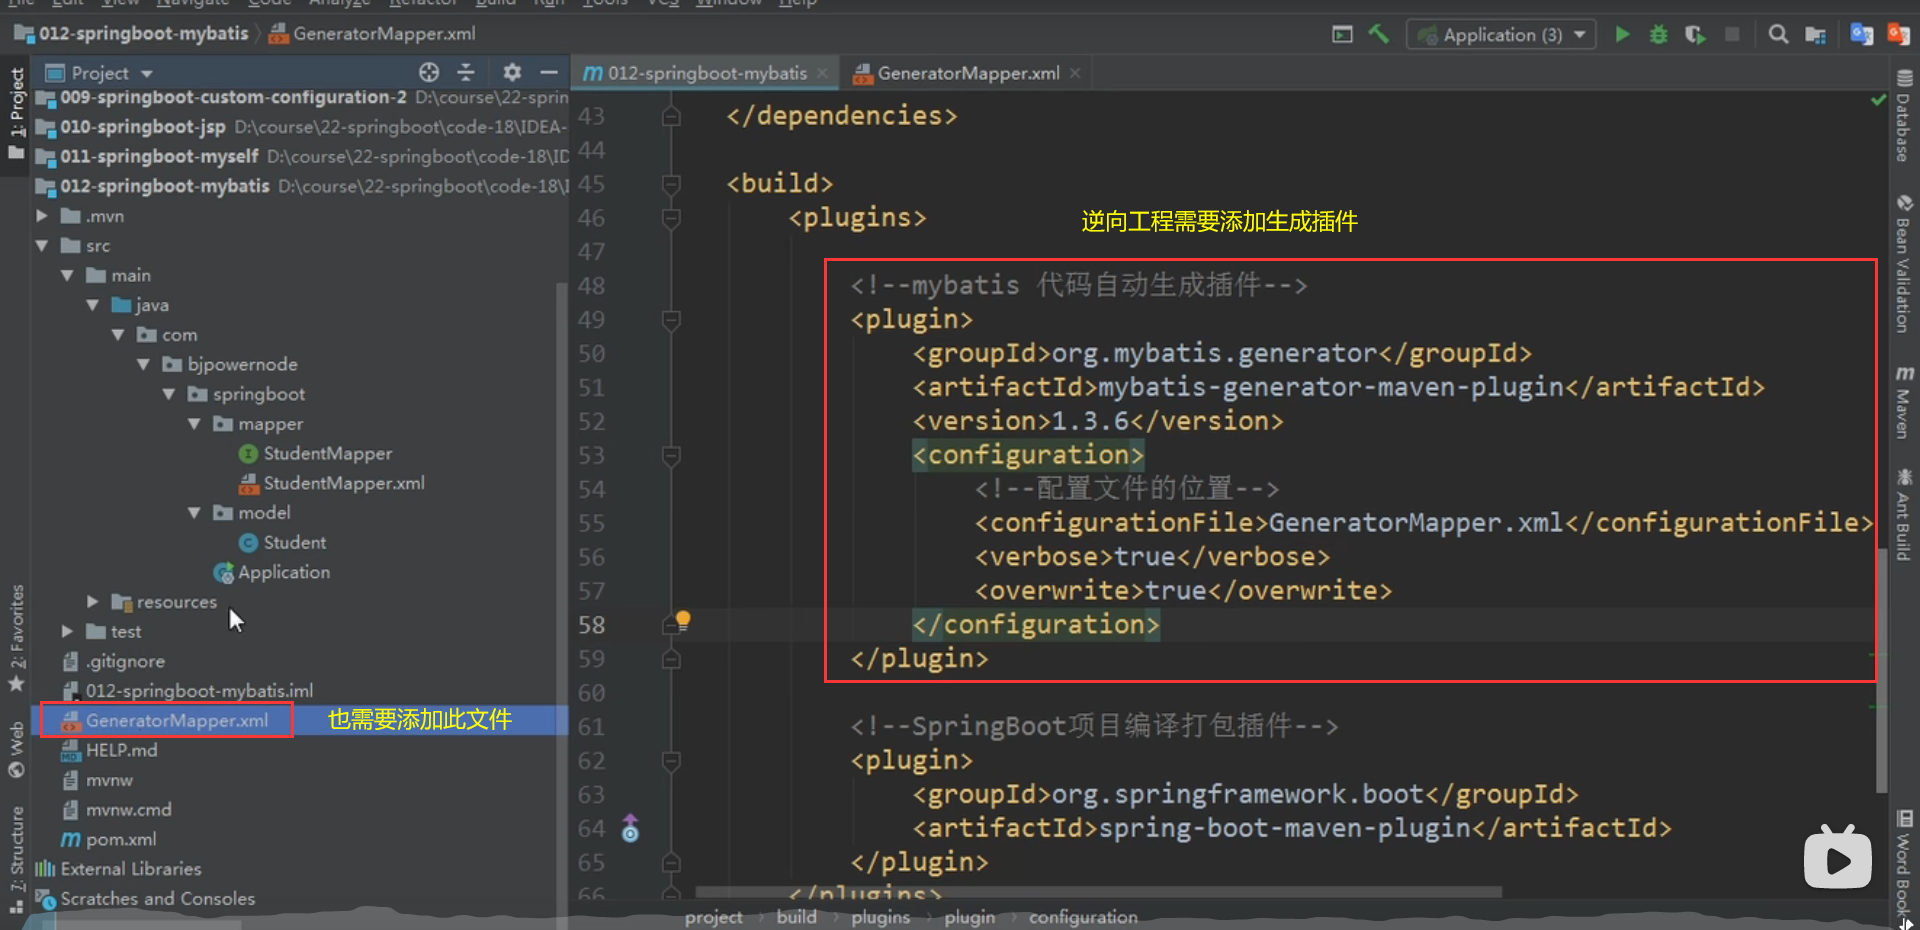Collapse all in the Project panel
Image resolution: width=1920 pixels, height=930 pixels.
(466, 72)
